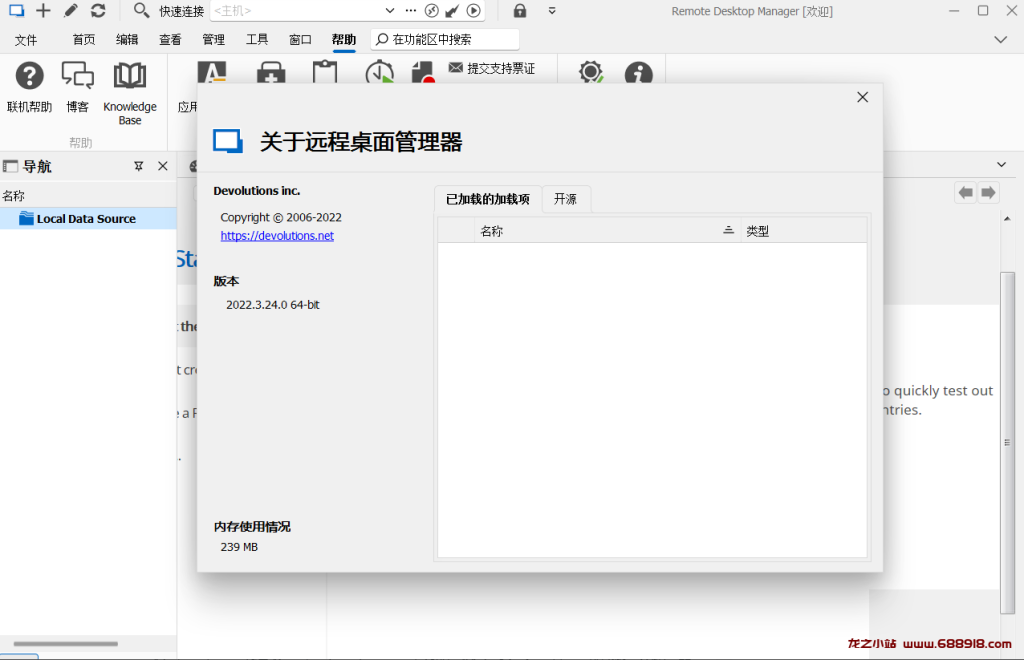Click the info circle About icon in ribbon
The width and height of the screenshot is (1024, 660).
[639, 72]
